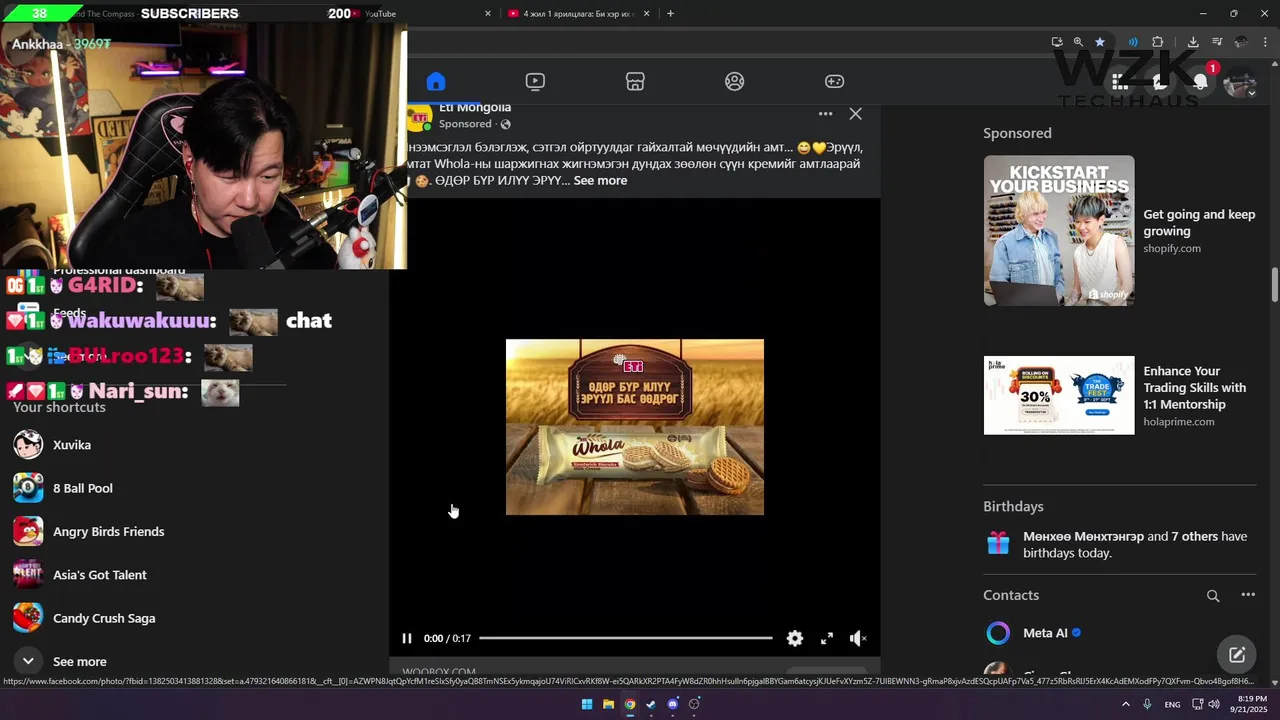This screenshot has height=720, width=1280.
Task: Open the Contacts options three-dot menu
Action: 1248,595
